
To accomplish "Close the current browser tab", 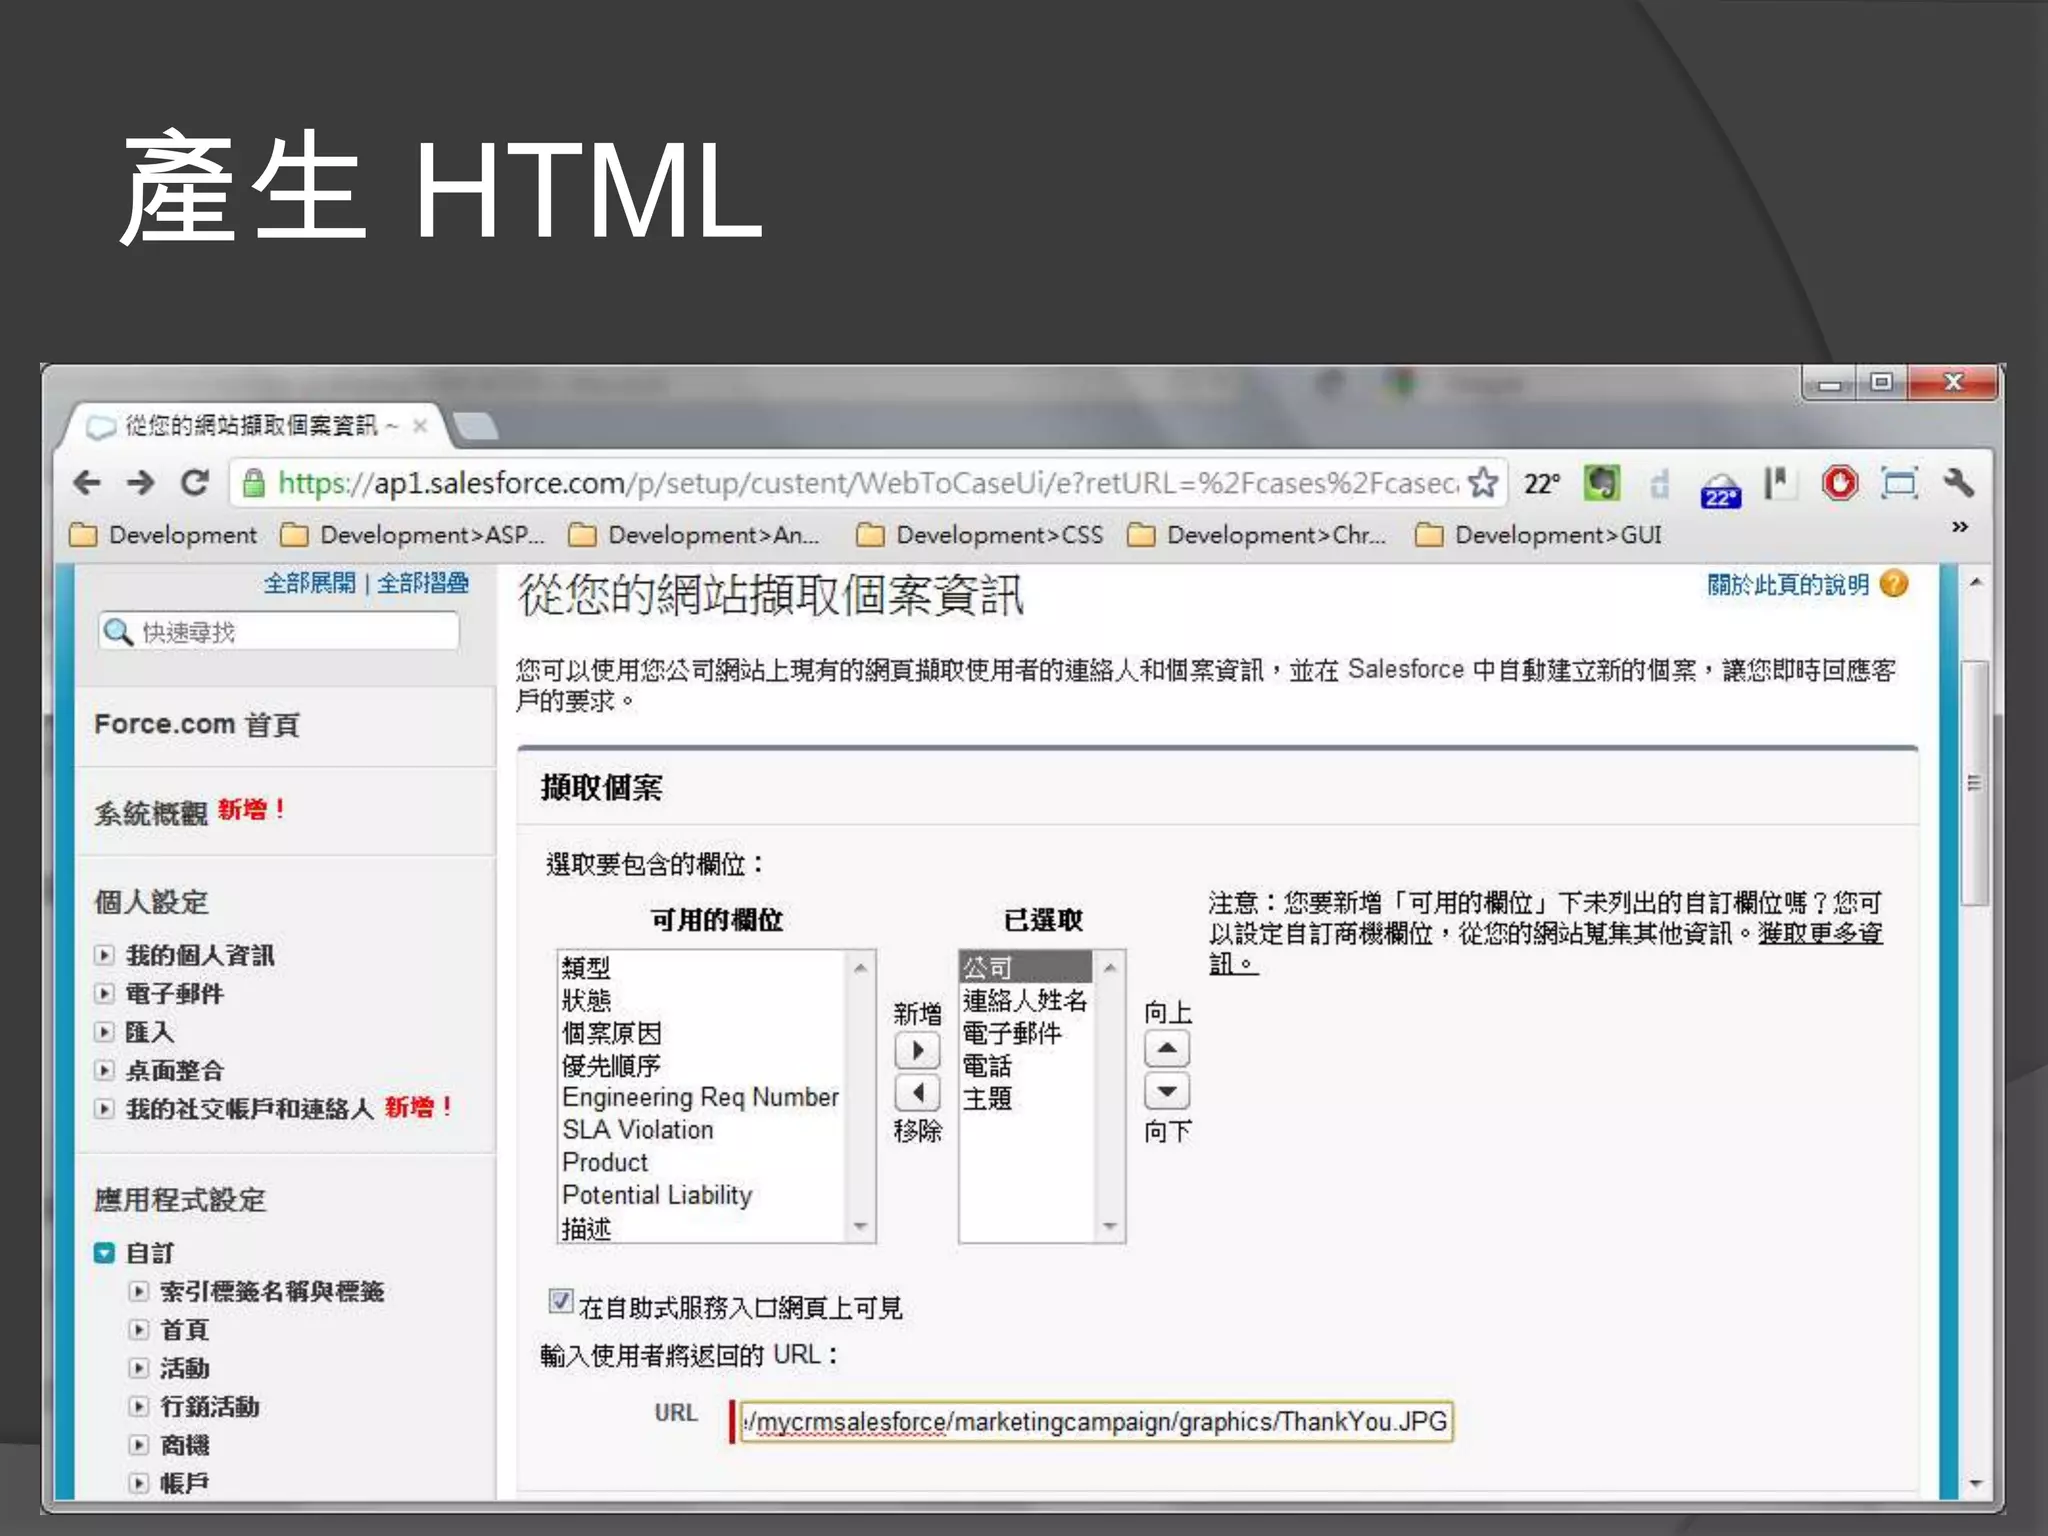I will coord(421,427).
